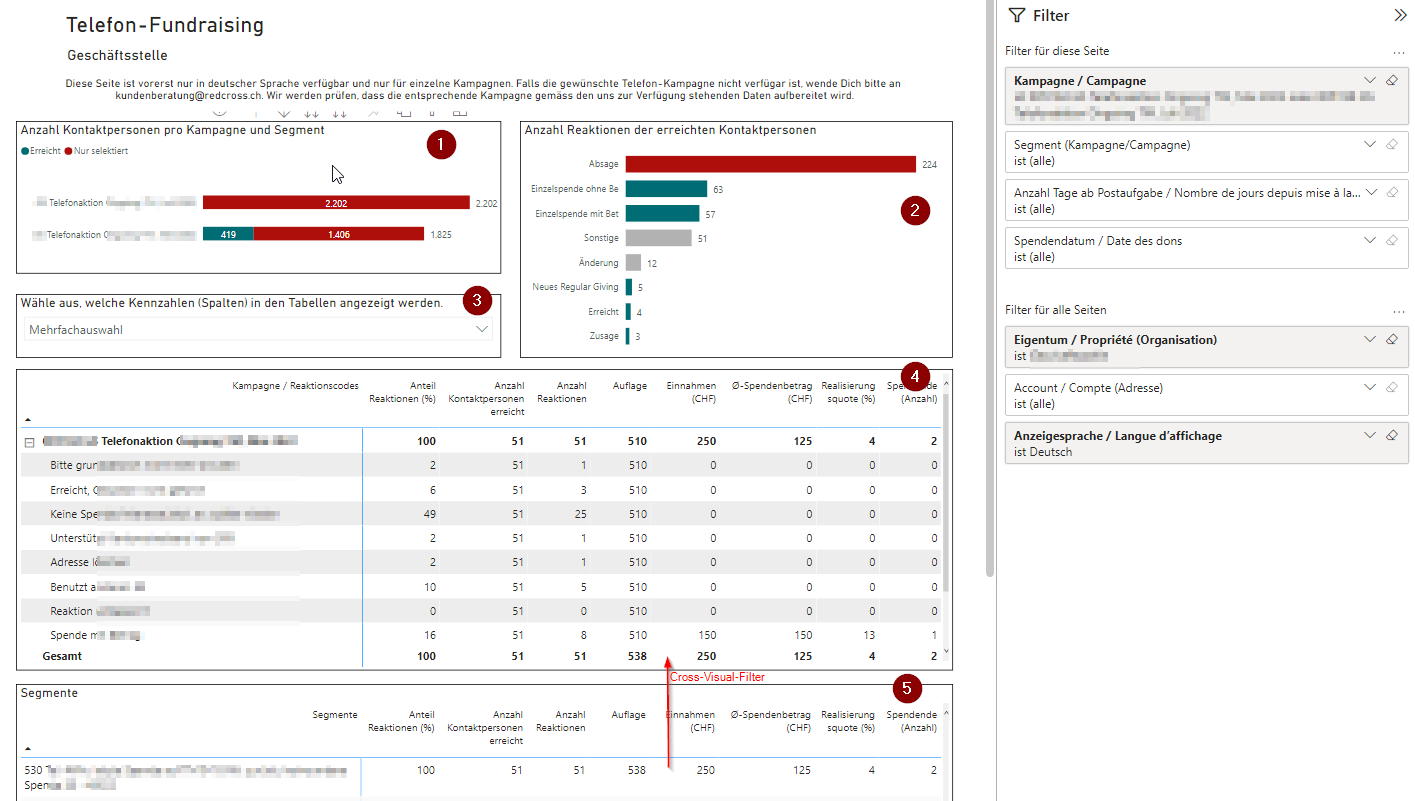Collapse the Filter pane with double chevron
Image resolution: width=1415 pixels, height=801 pixels.
tap(1400, 15)
